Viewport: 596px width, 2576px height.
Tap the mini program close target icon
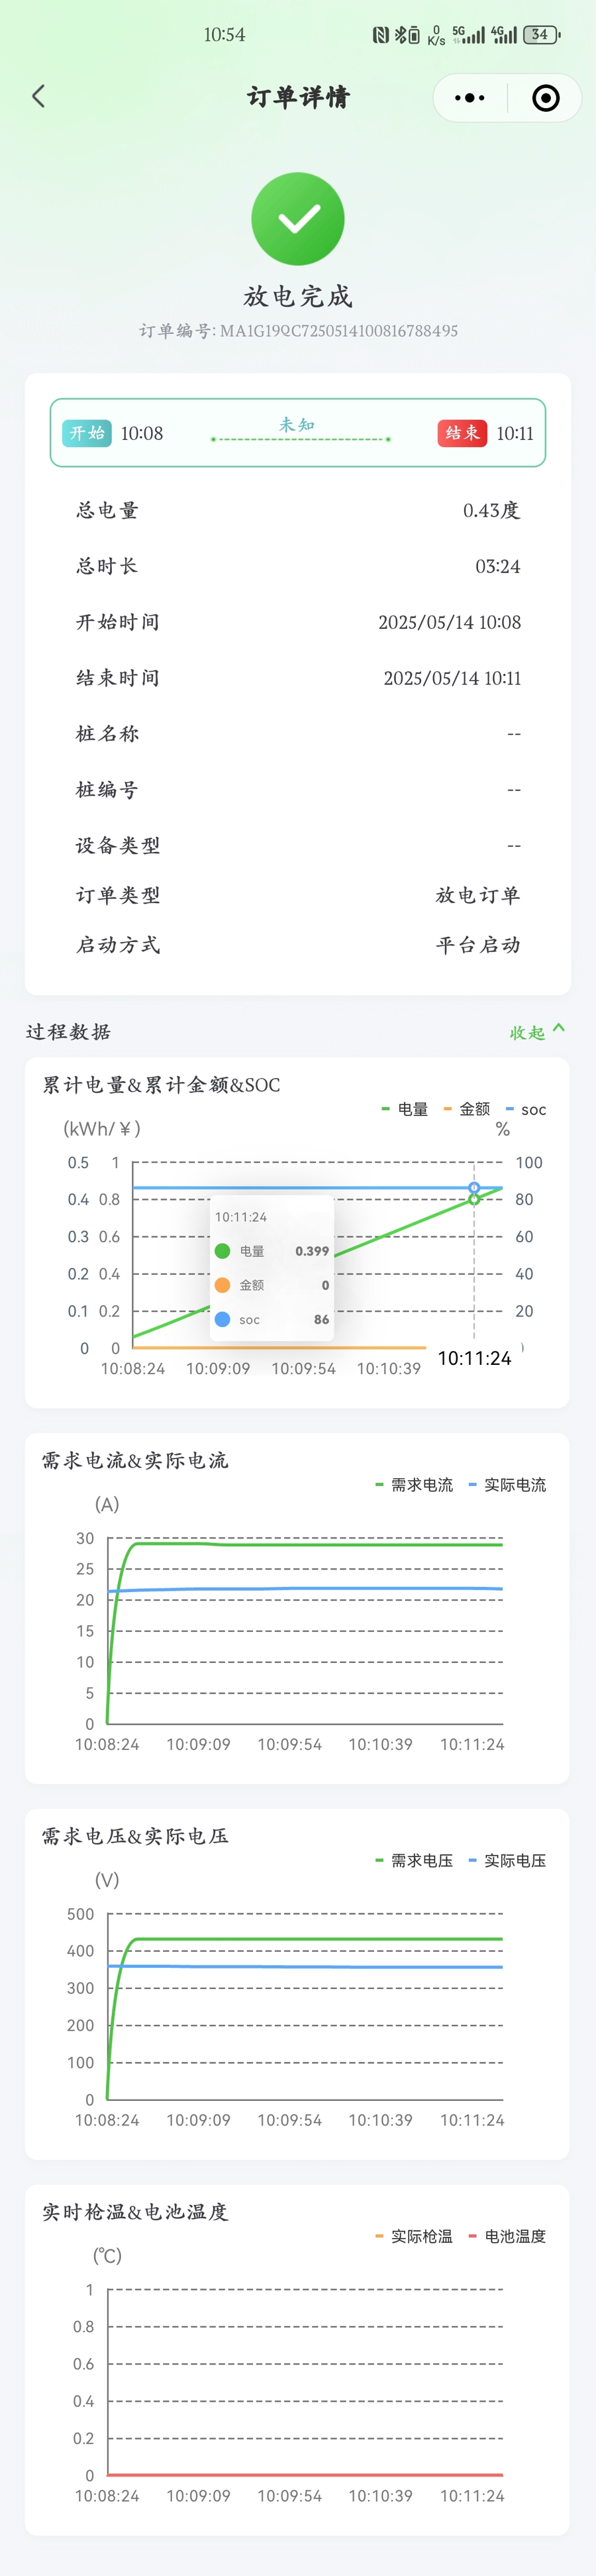coord(545,98)
